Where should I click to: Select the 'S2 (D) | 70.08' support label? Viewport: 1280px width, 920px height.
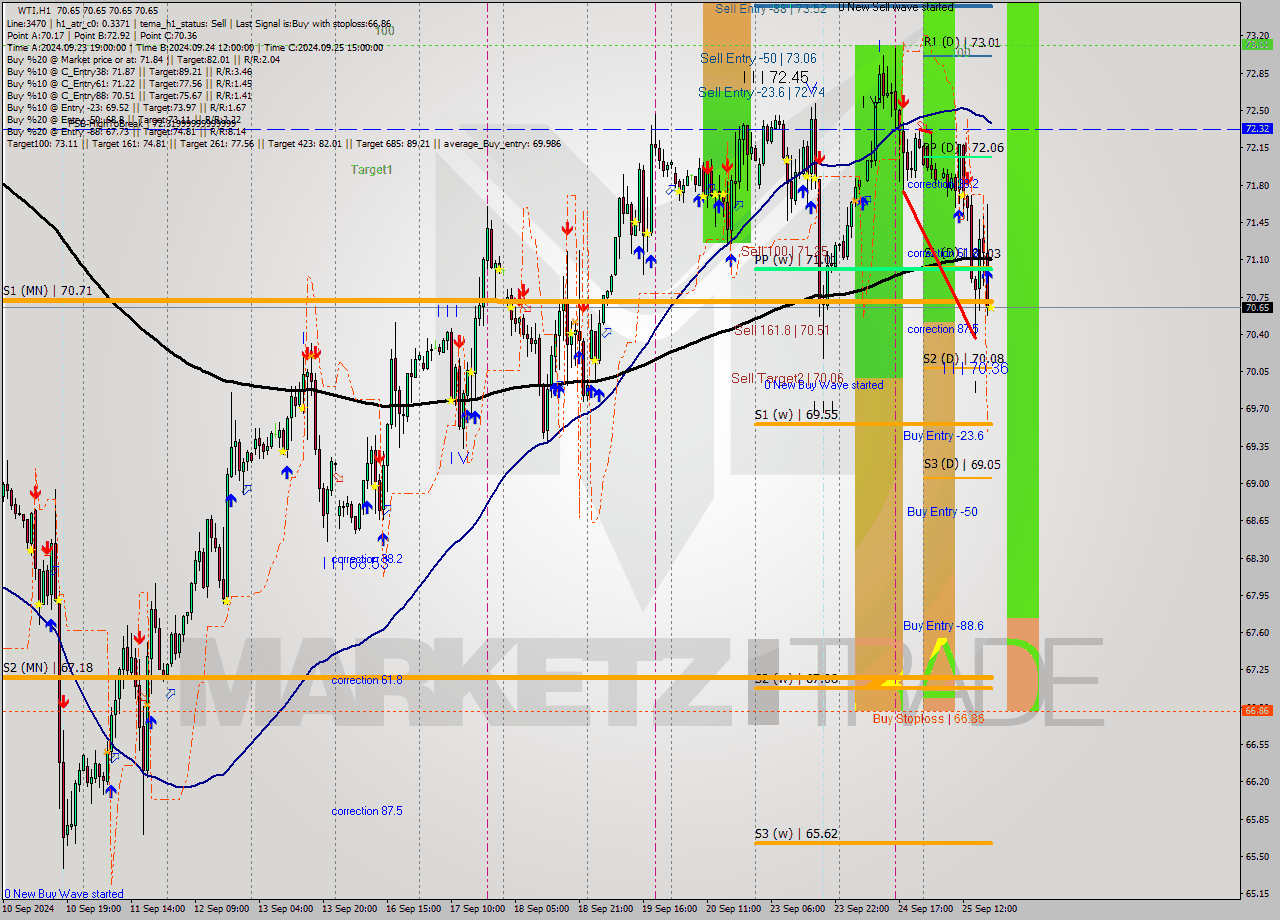coord(963,358)
